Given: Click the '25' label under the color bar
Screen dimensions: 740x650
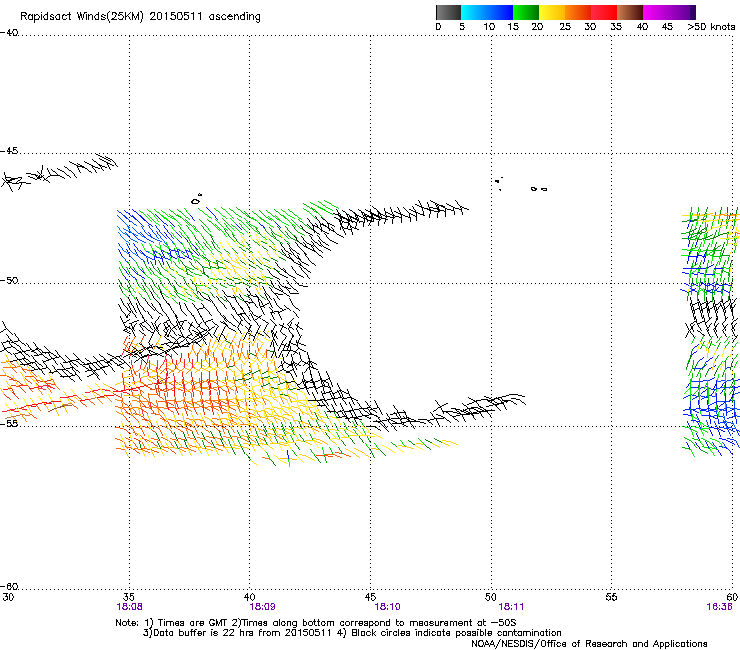Looking at the screenshot, I should pos(565,27).
